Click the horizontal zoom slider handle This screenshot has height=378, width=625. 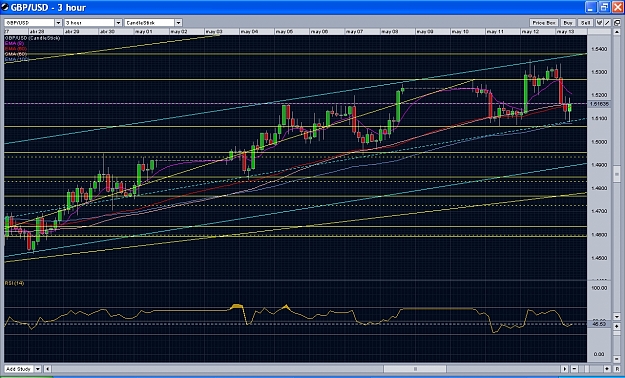(587, 369)
